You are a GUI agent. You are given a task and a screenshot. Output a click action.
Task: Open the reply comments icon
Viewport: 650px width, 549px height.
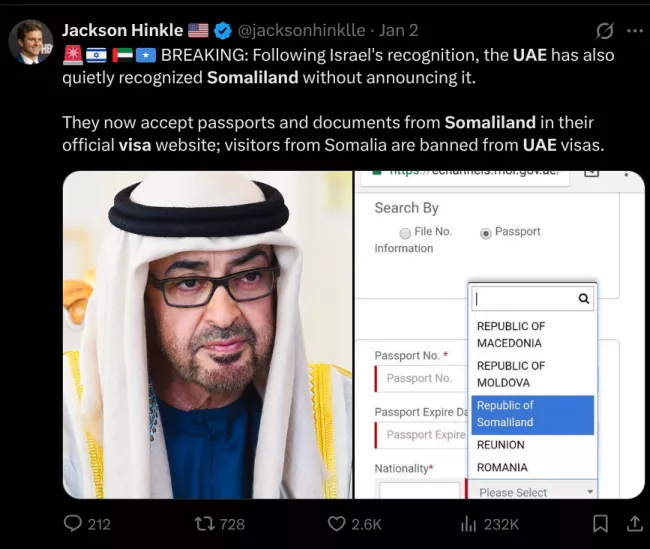click(73, 524)
